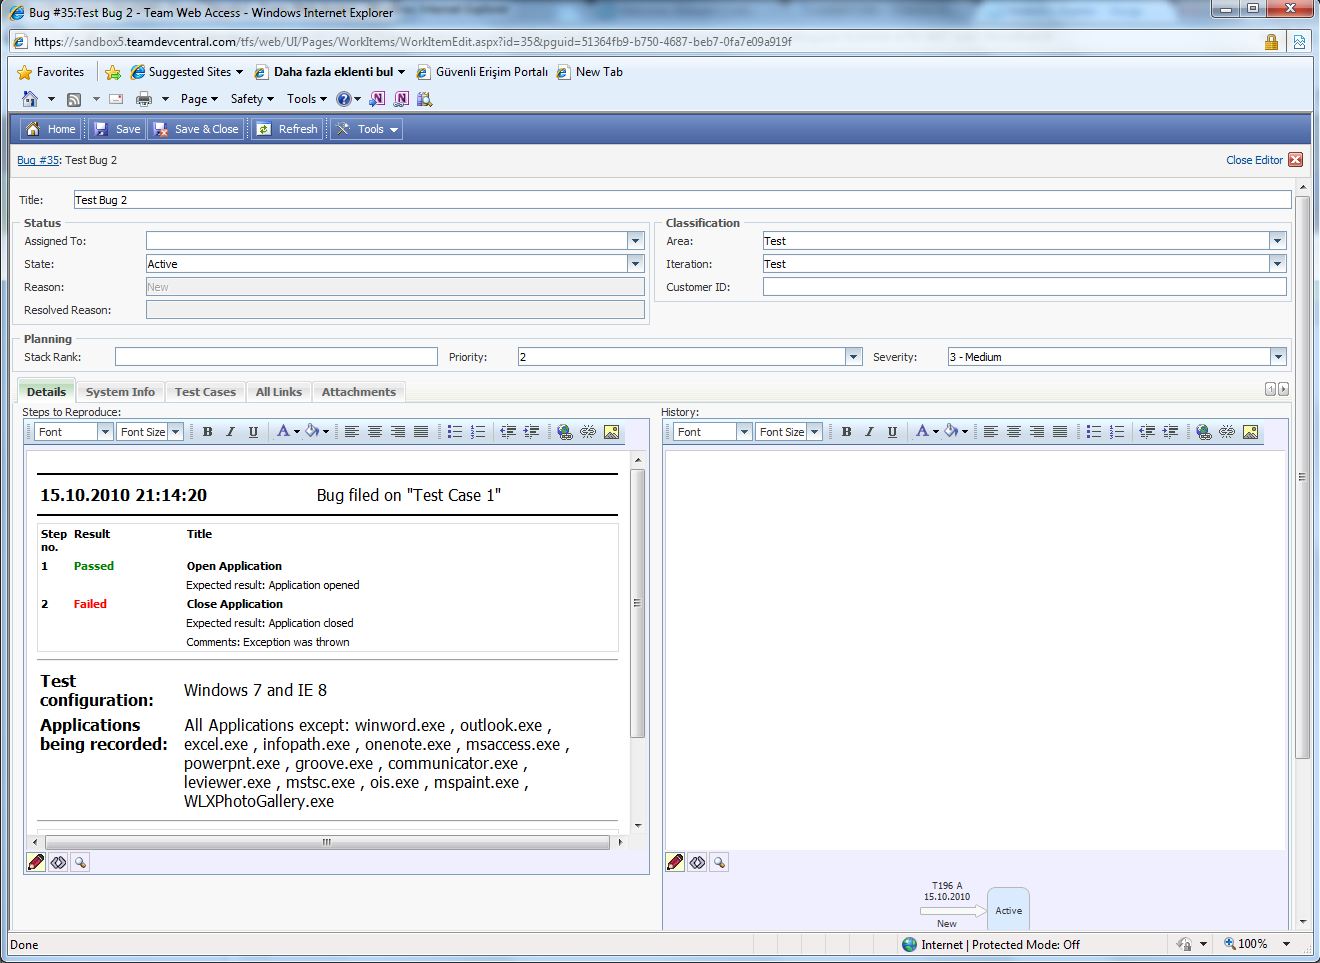Screen dimensions: 1320x963
Task: Open the IE Page menu
Action: [x=199, y=99]
